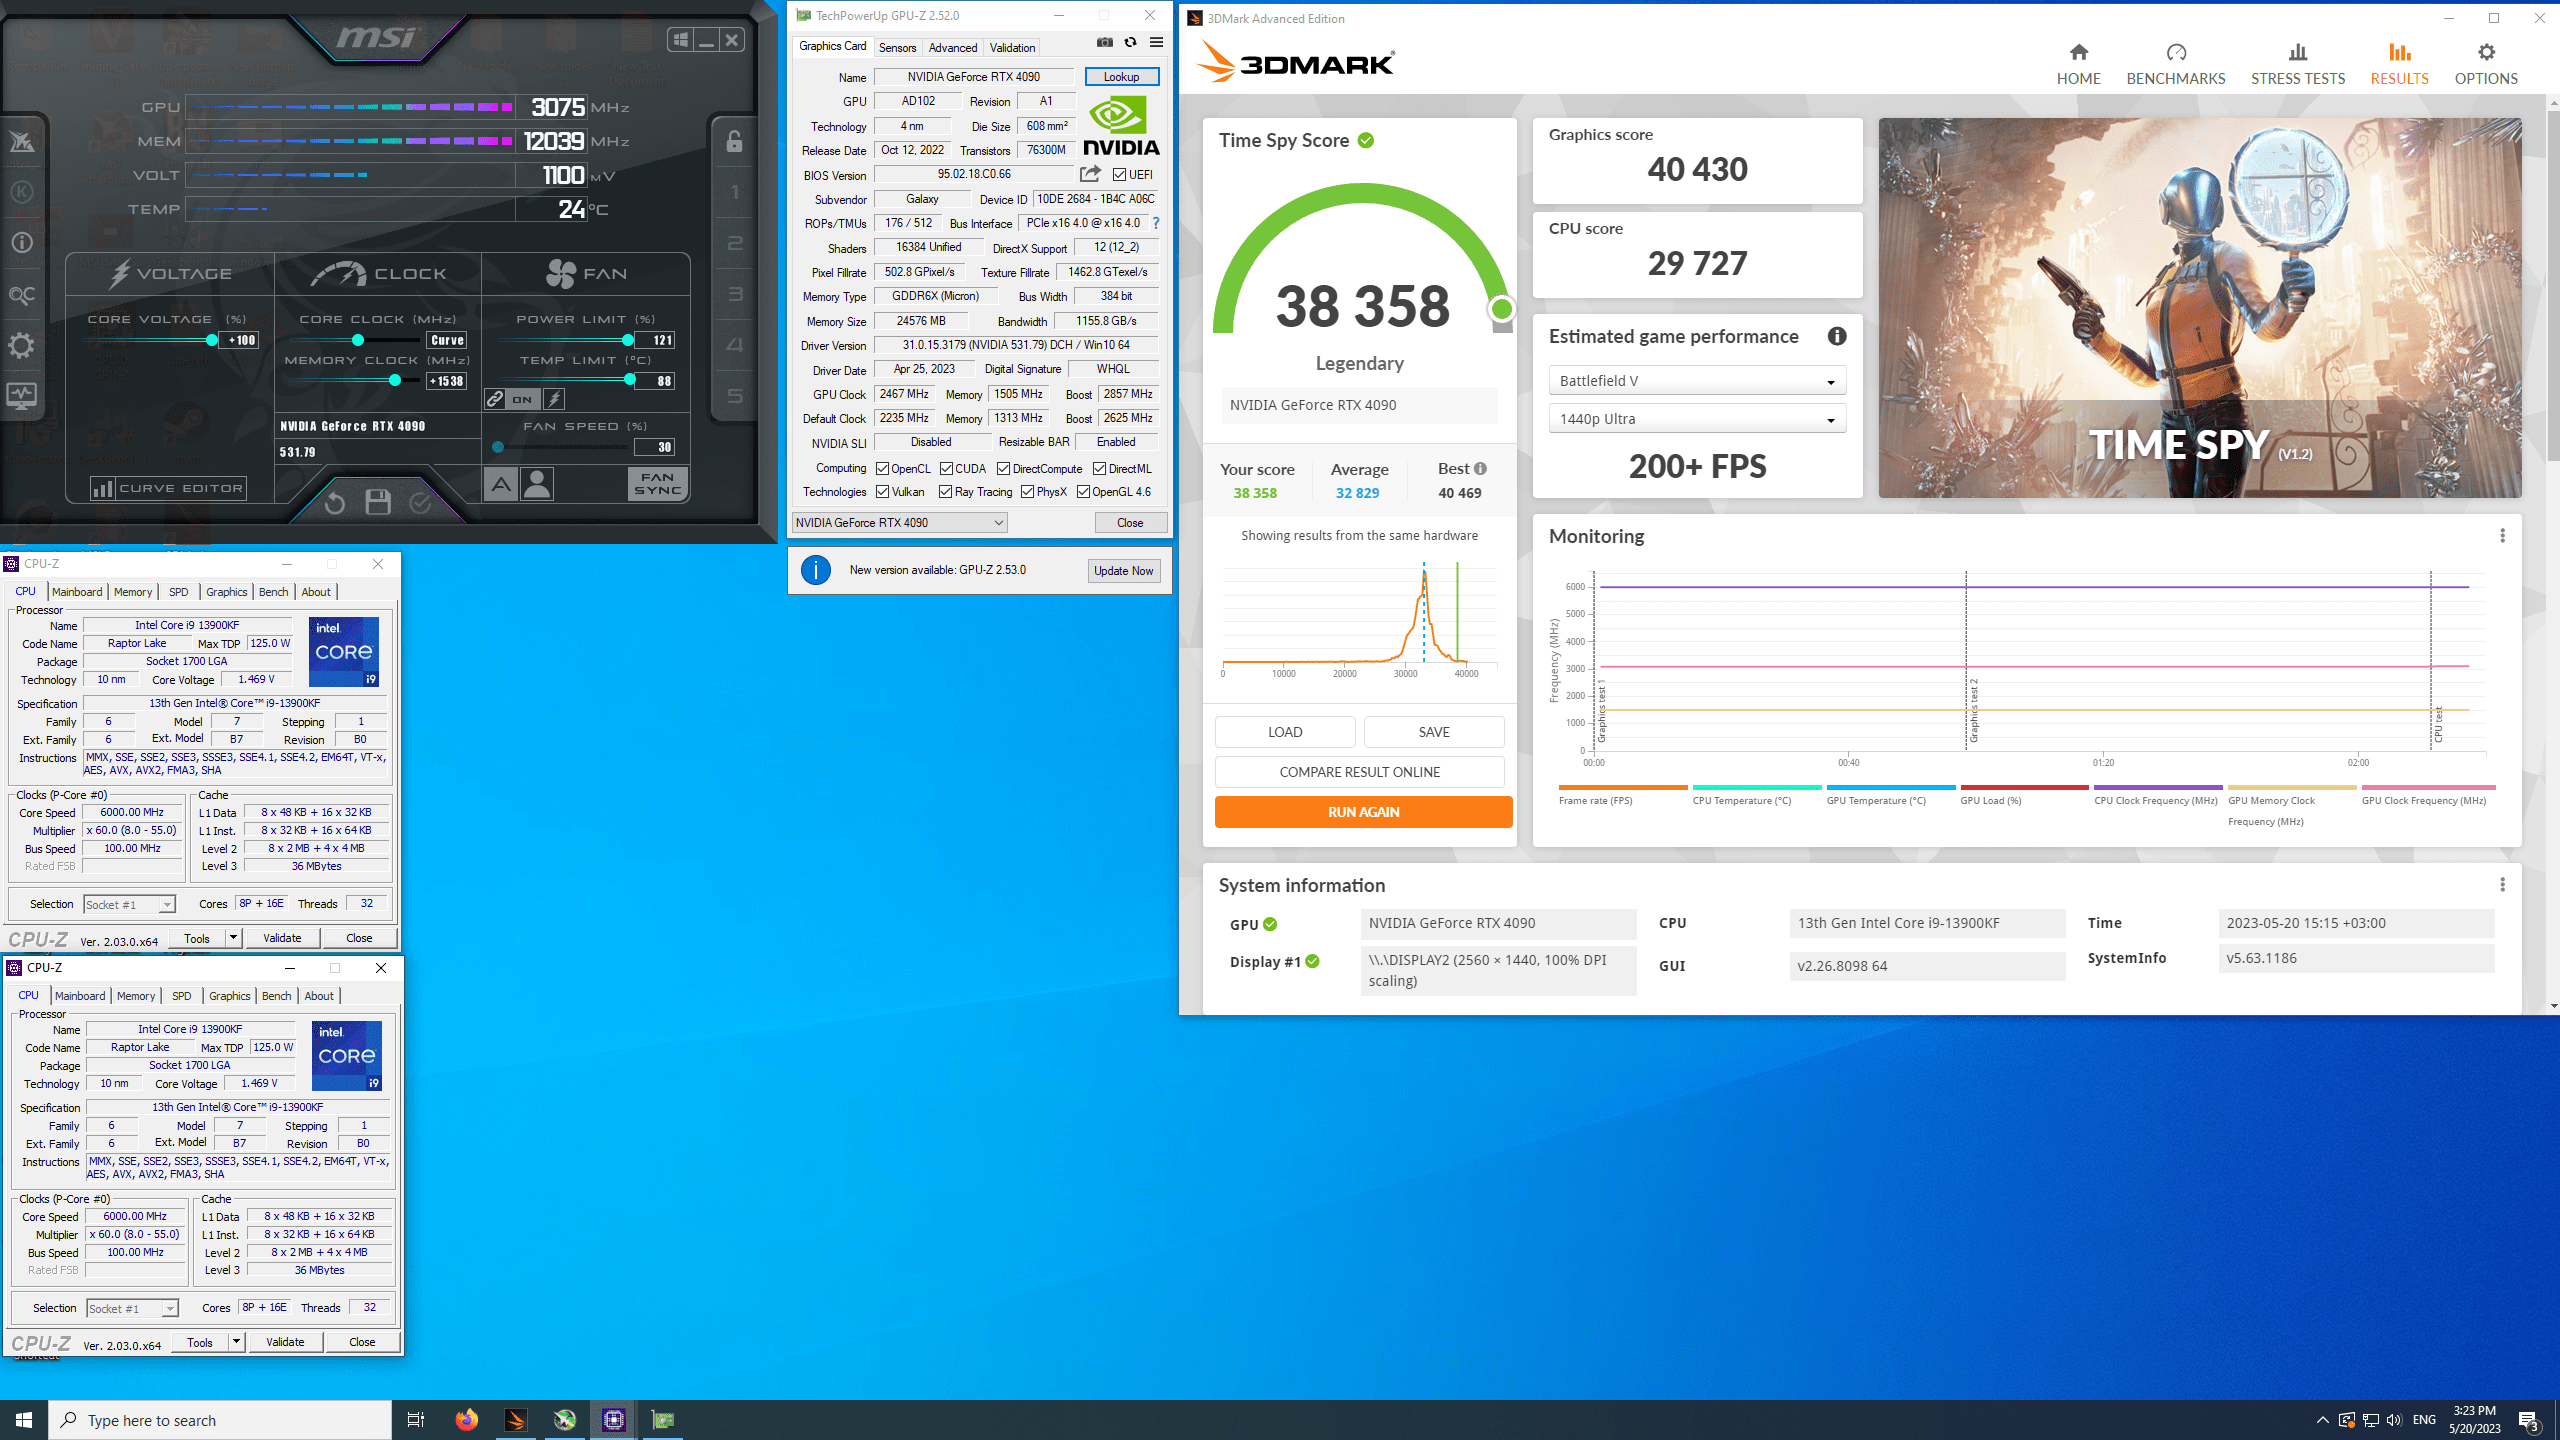Viewport: 2560px width, 1440px height.
Task: Refresh GPU-Z data with refresh icon
Action: tap(1130, 42)
